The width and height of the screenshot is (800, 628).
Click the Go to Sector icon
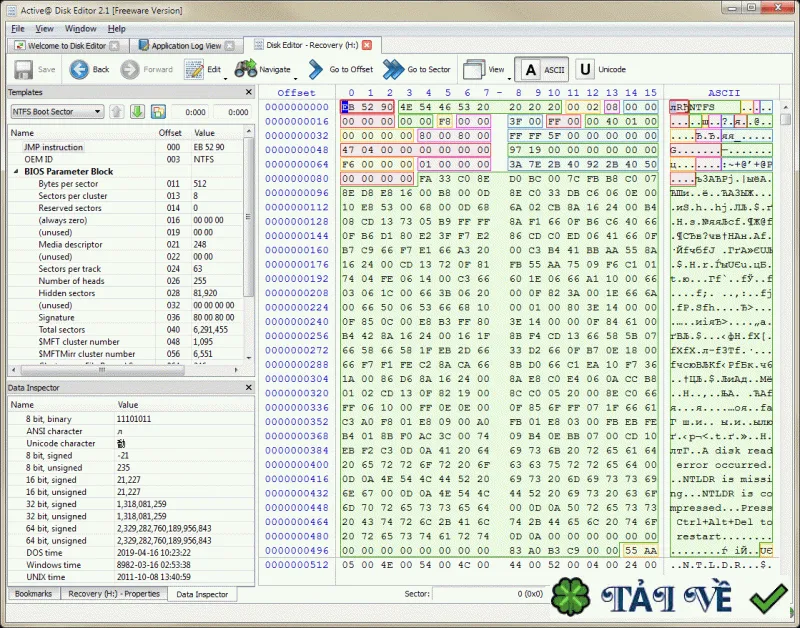pyautogui.click(x=393, y=69)
